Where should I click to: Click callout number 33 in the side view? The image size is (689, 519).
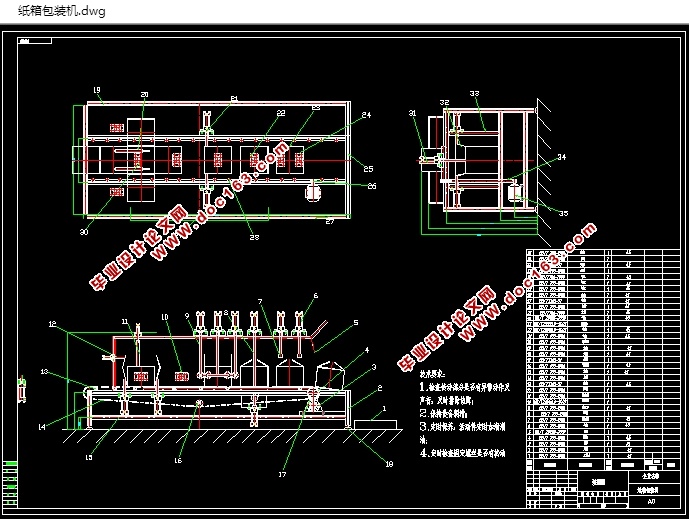pyautogui.click(x=475, y=93)
